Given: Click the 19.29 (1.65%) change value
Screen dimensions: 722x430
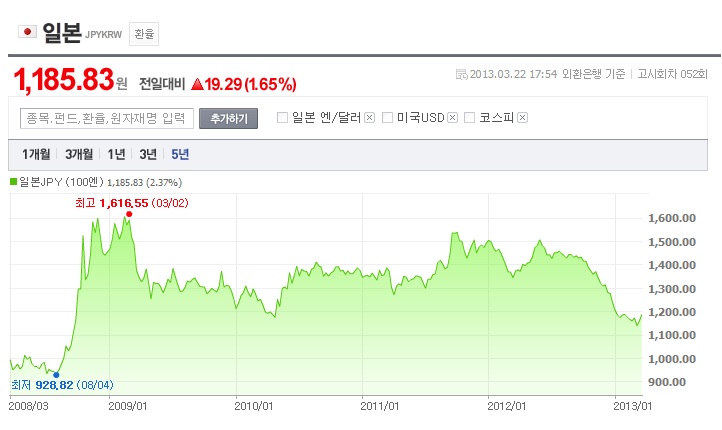Looking at the screenshot, I should point(250,84).
